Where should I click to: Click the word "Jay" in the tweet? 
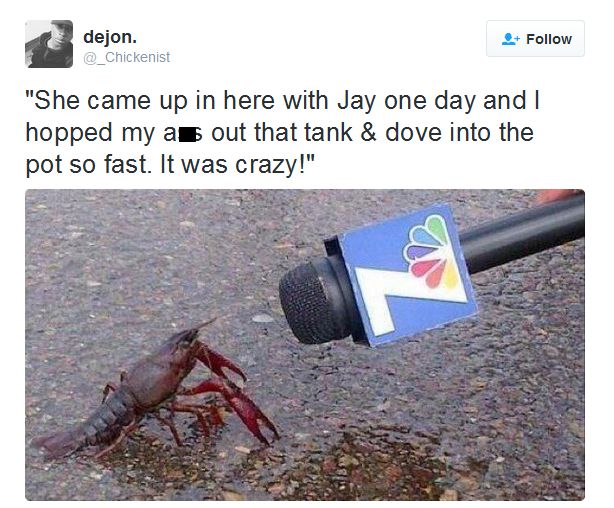(x=356, y=101)
